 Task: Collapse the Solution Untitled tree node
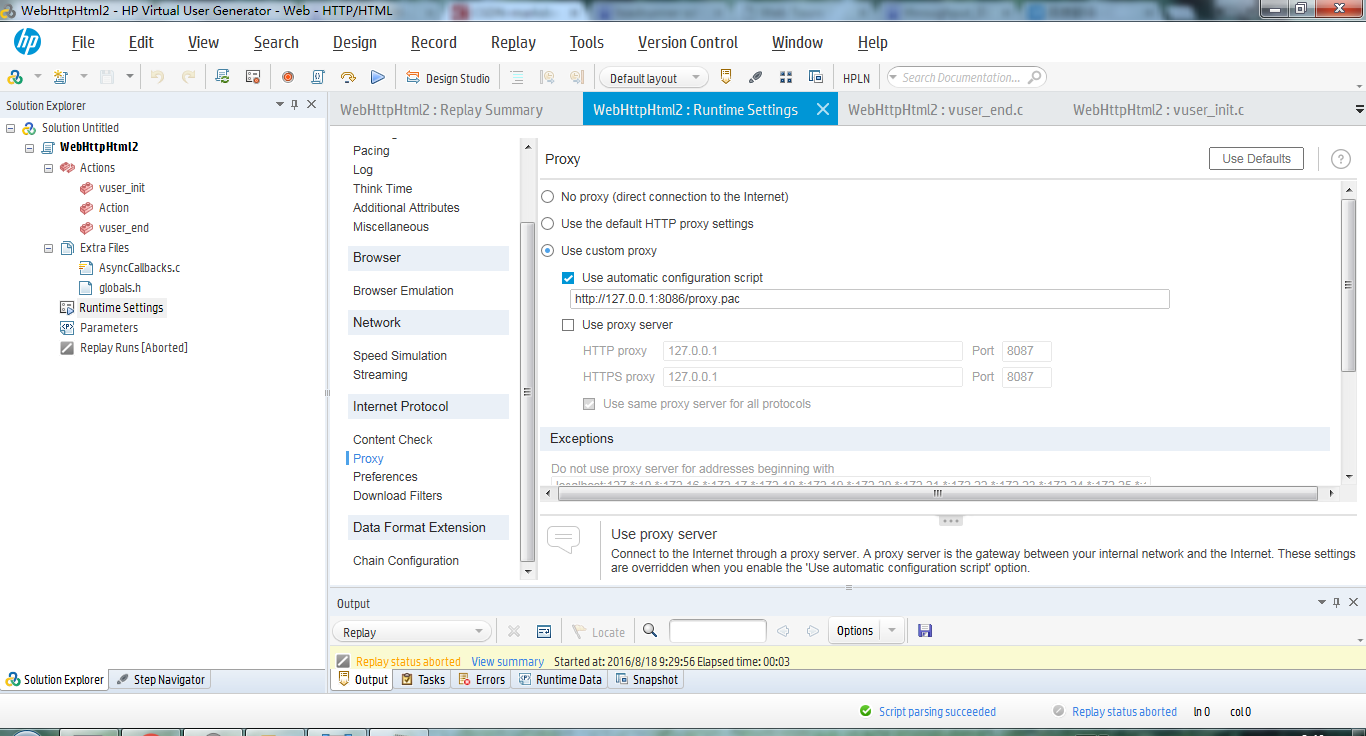(11, 128)
